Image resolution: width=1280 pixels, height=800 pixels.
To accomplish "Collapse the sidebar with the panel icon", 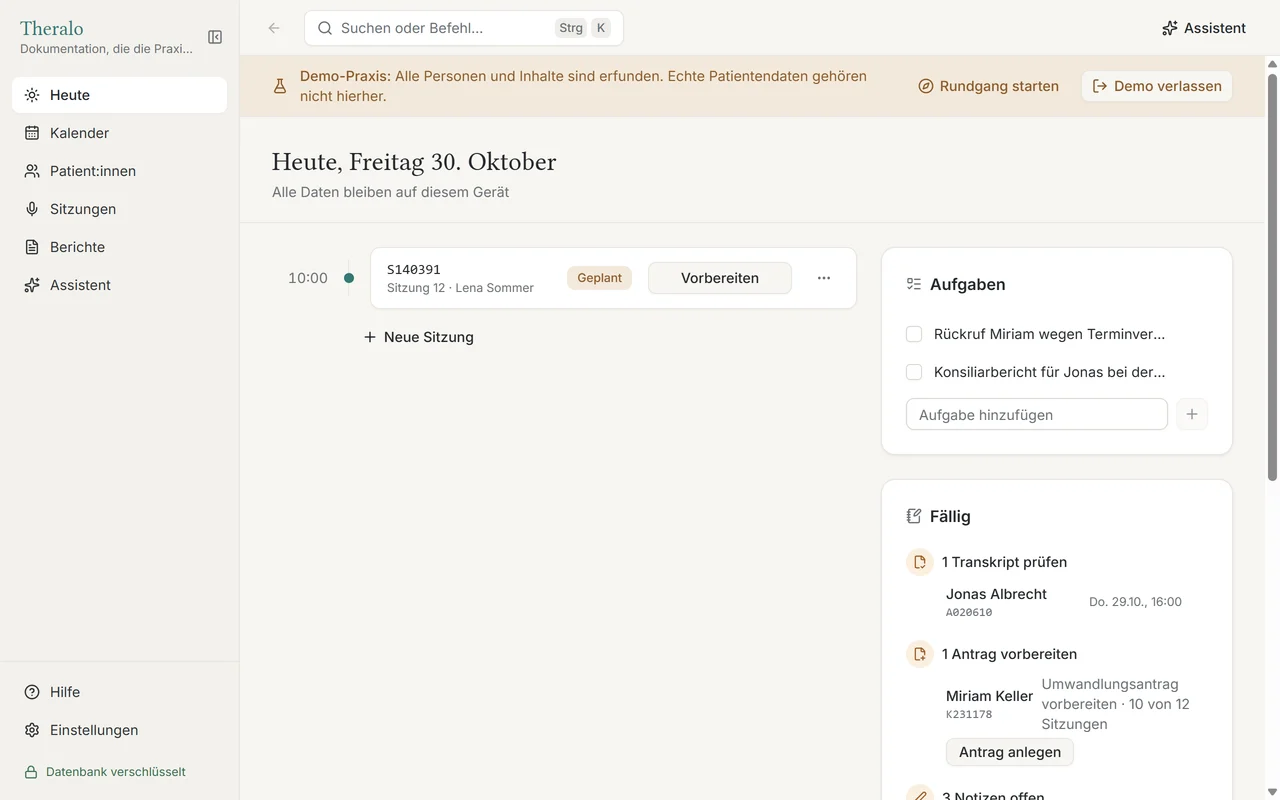I will click(x=215, y=37).
